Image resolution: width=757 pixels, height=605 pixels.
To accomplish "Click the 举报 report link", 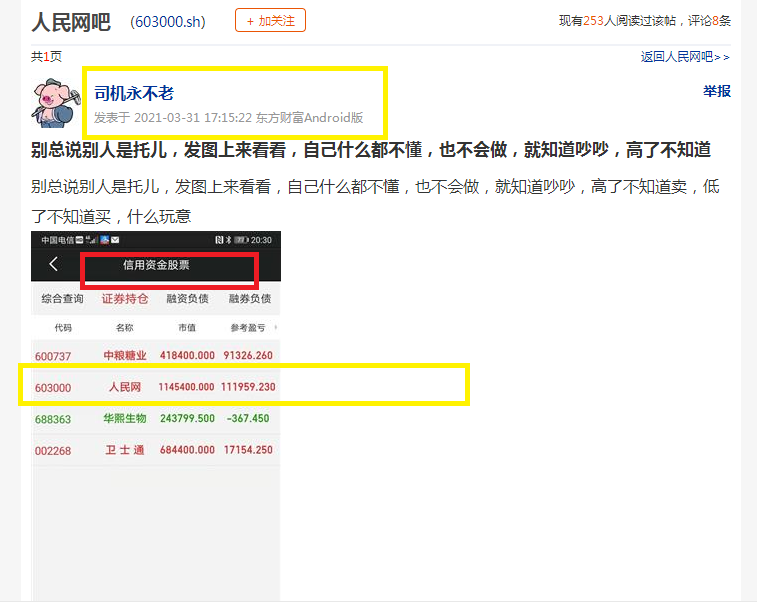I will coord(716,91).
